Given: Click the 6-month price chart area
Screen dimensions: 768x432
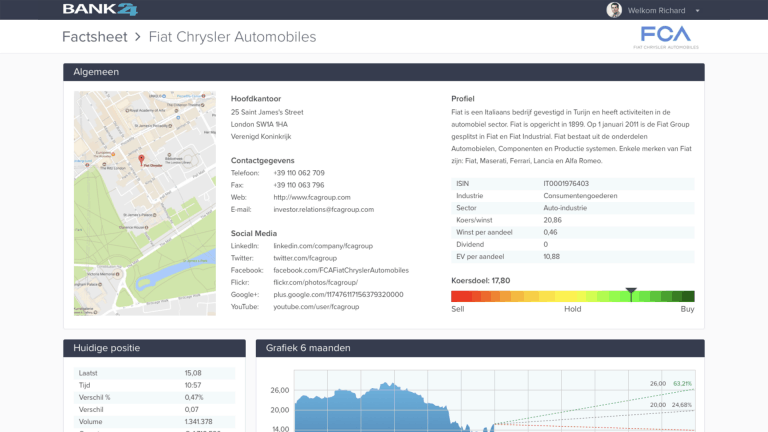Looking at the screenshot, I should tap(494, 401).
